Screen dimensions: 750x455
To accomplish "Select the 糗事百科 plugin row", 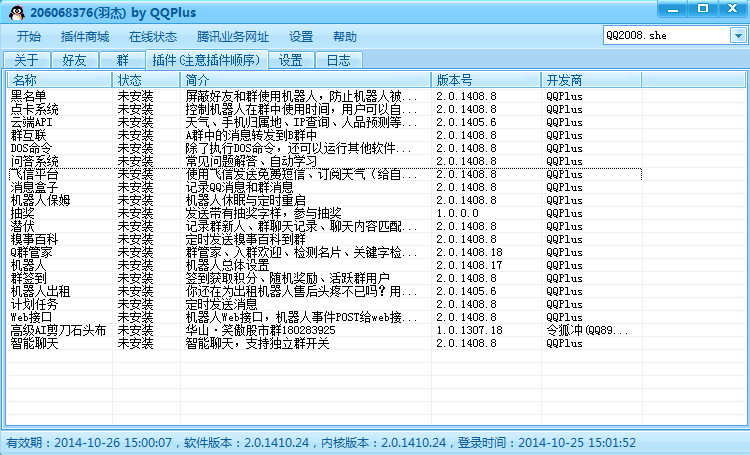I will 325,239.
